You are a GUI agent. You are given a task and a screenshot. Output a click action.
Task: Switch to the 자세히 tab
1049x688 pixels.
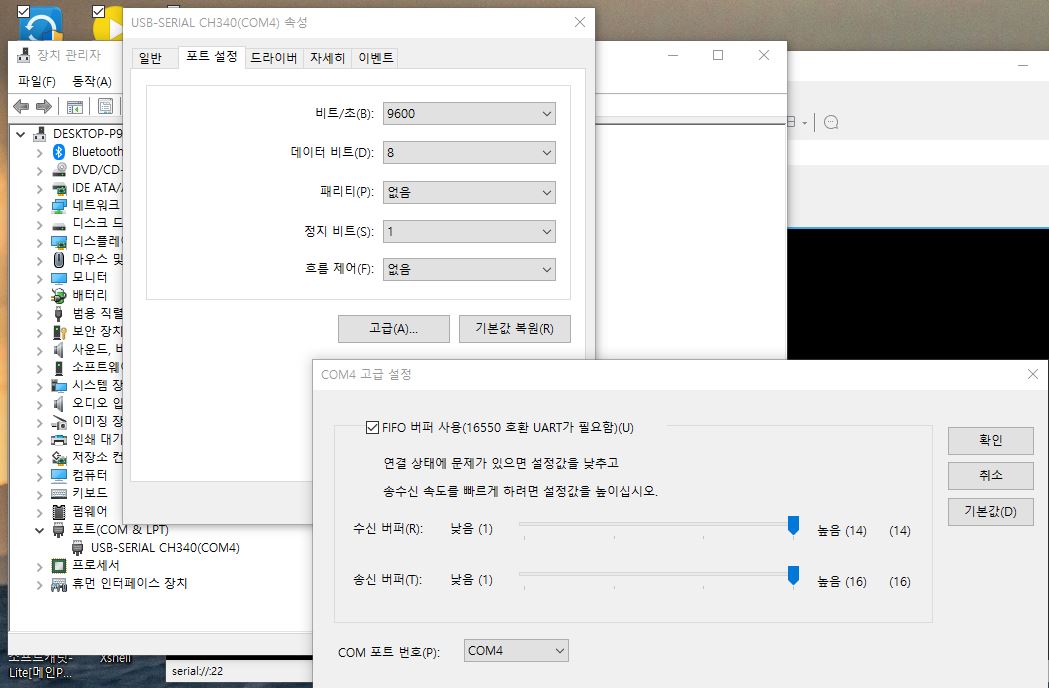(x=327, y=58)
